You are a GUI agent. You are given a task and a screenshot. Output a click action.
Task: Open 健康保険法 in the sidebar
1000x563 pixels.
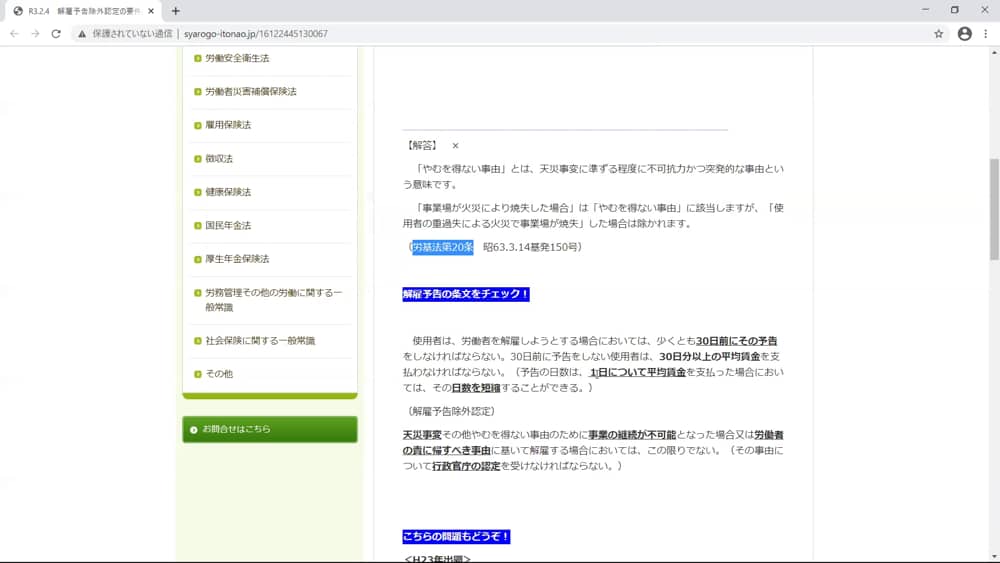pyautogui.click(x=228, y=192)
